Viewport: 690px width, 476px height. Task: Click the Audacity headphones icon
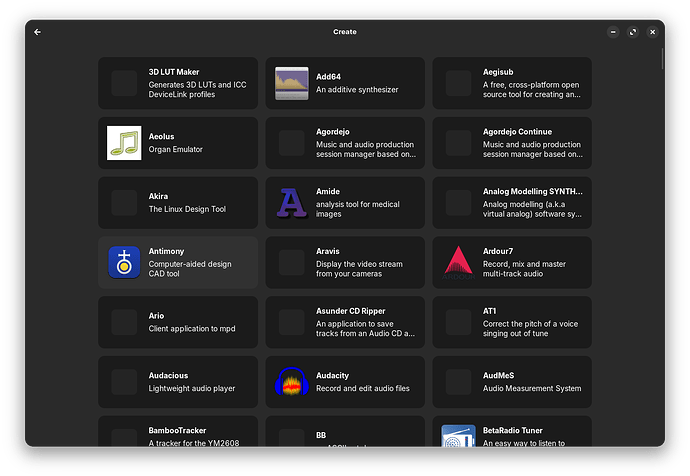tap(291, 381)
